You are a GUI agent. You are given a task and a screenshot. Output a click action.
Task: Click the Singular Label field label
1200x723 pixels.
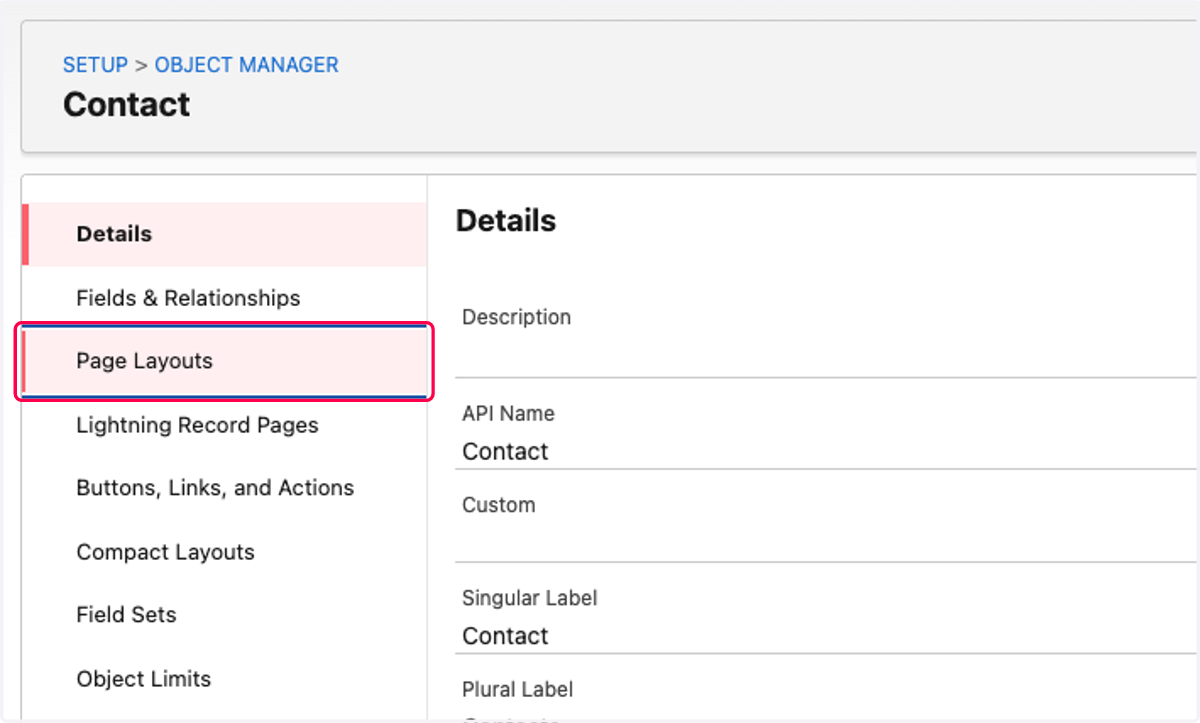tap(530, 598)
